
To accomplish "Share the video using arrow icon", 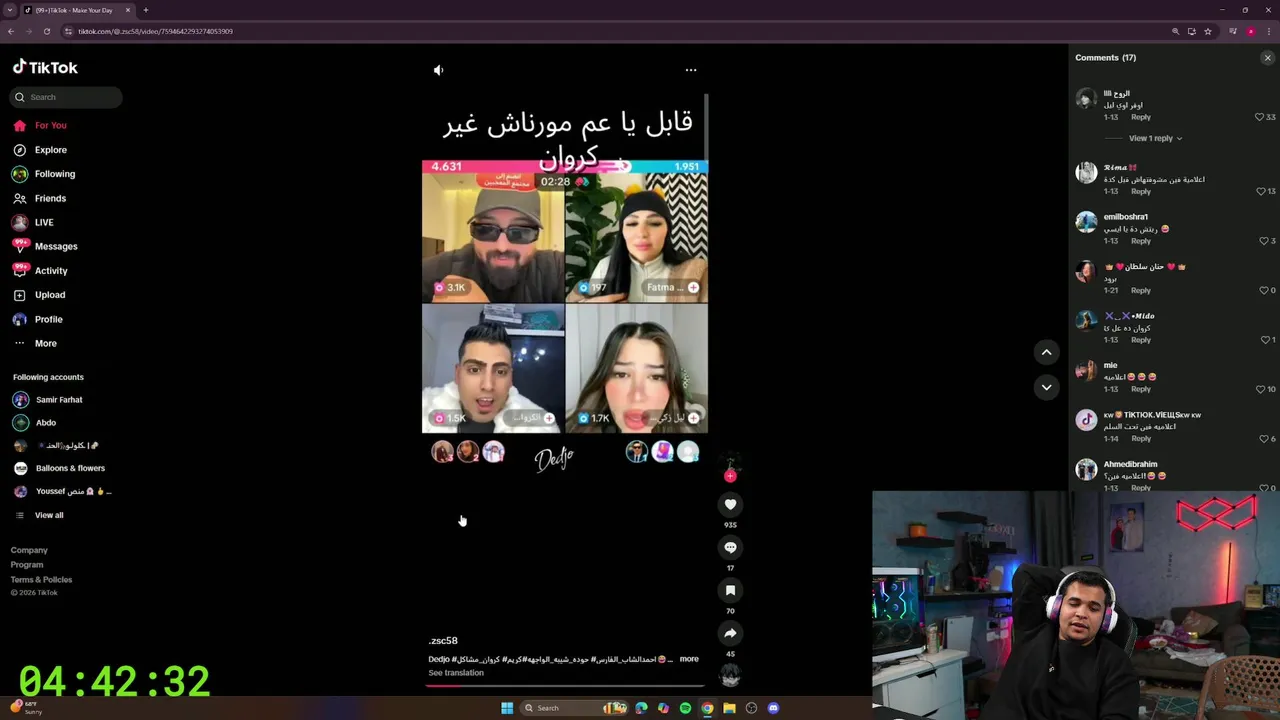I will point(730,634).
